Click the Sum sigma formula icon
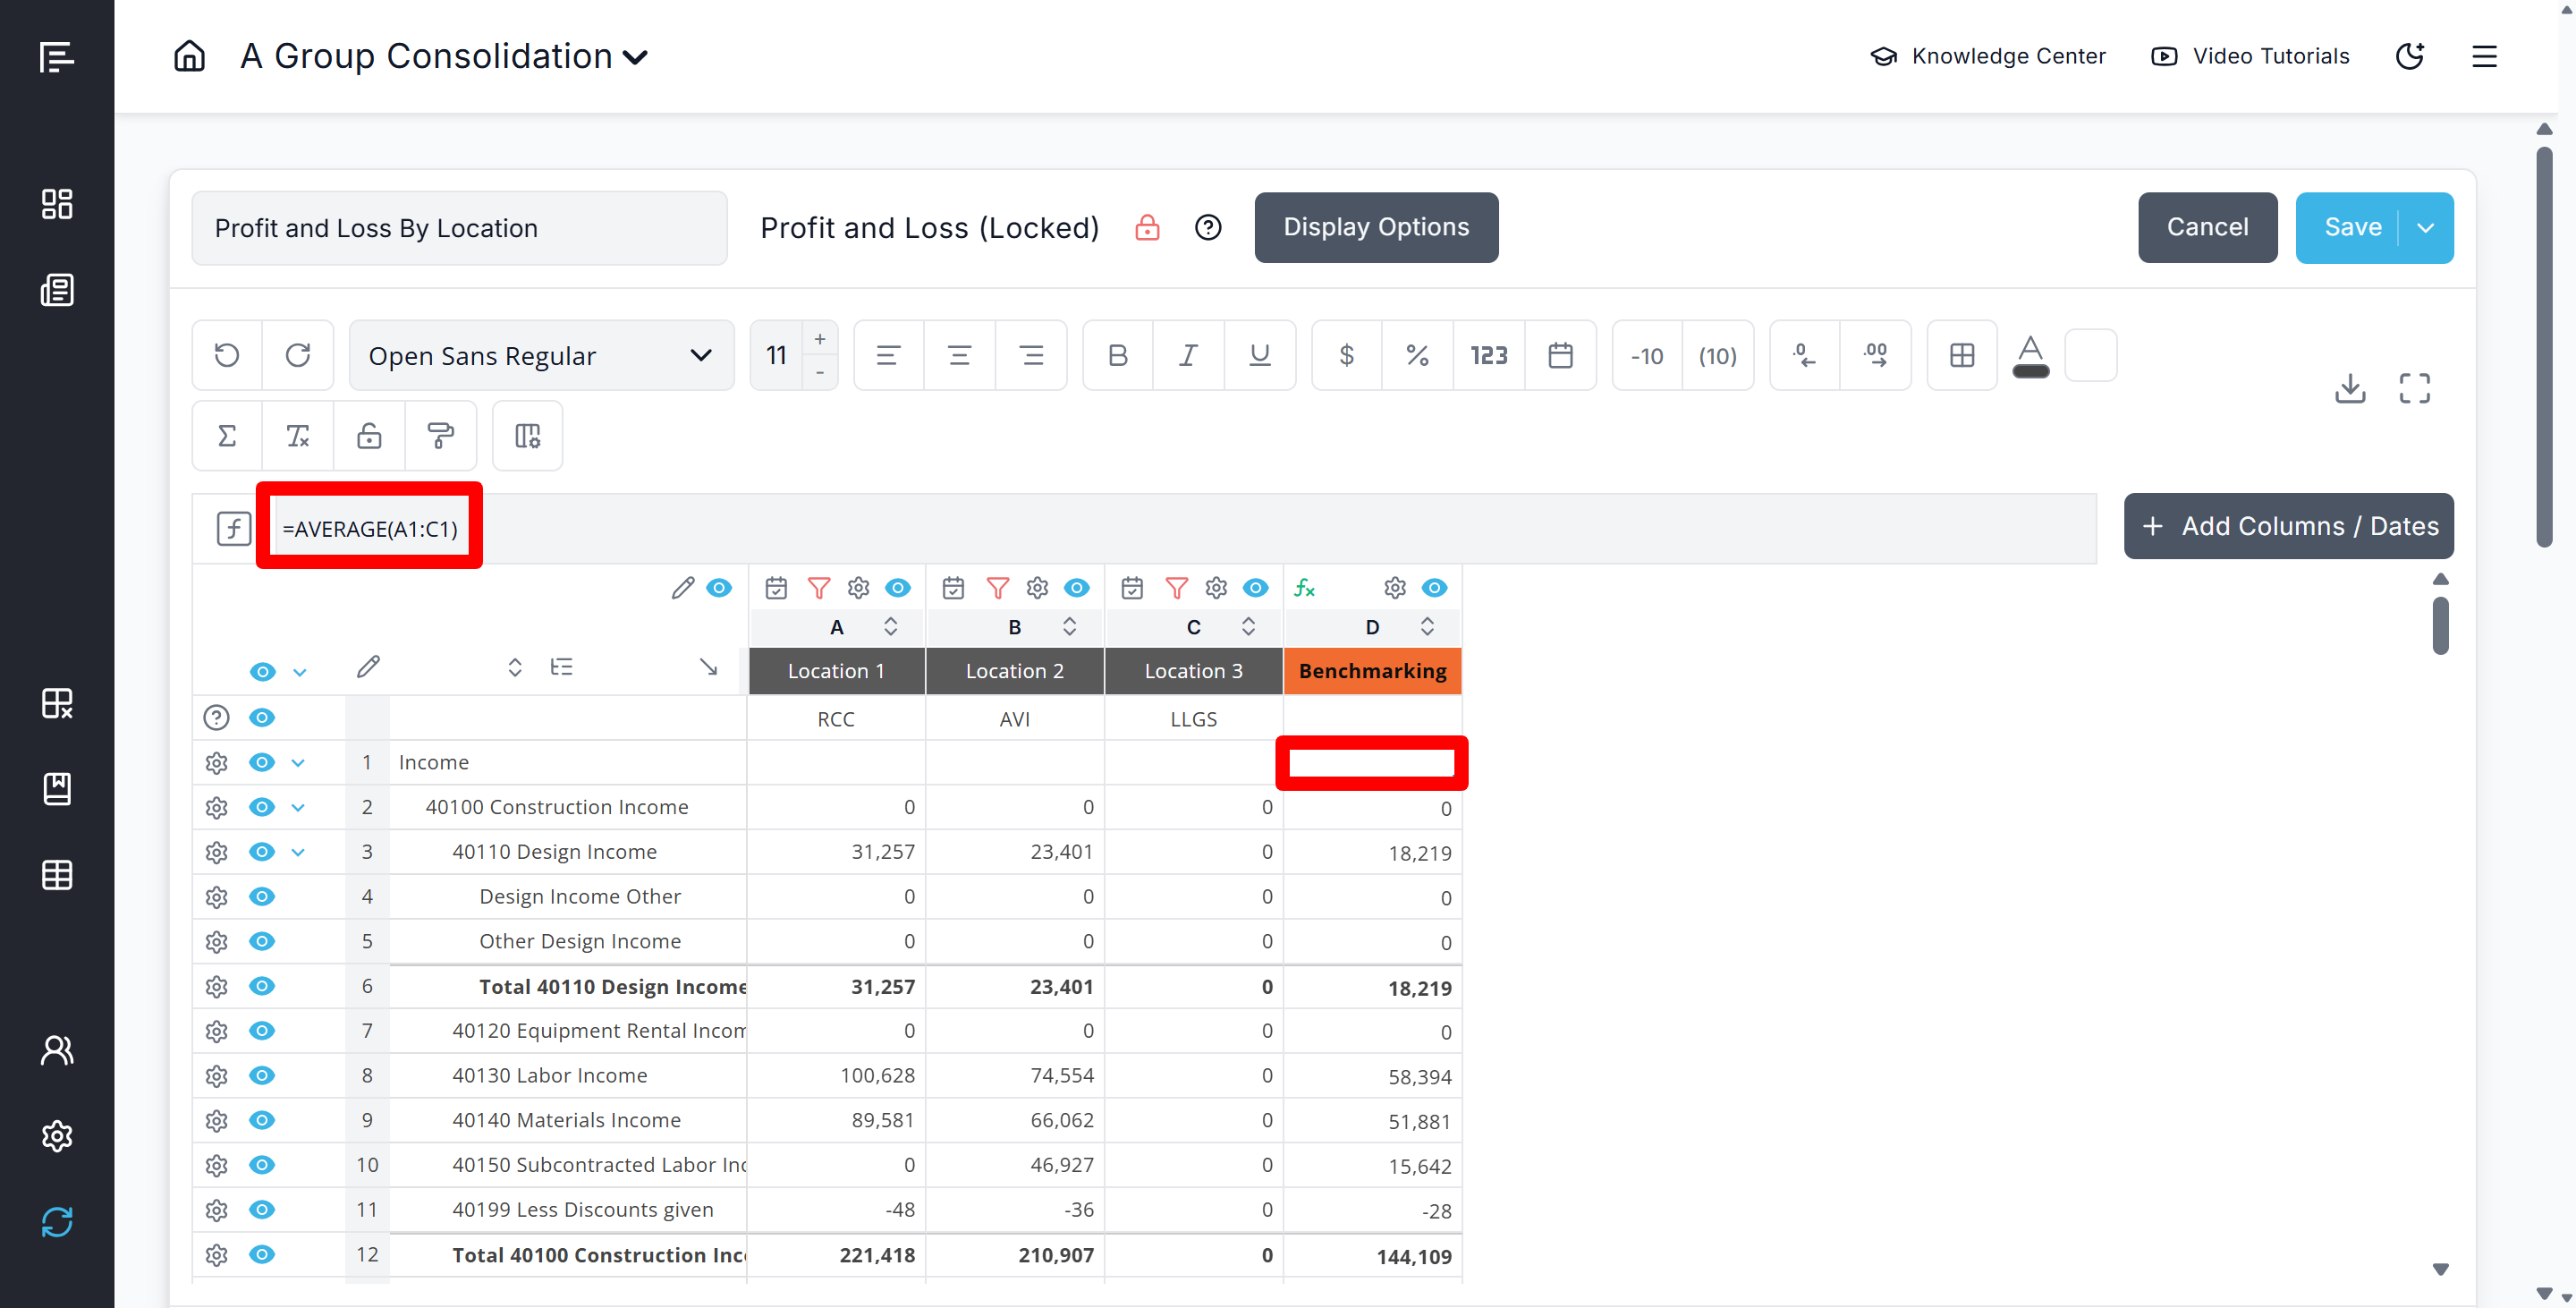This screenshot has width=2576, height=1308. (227, 436)
